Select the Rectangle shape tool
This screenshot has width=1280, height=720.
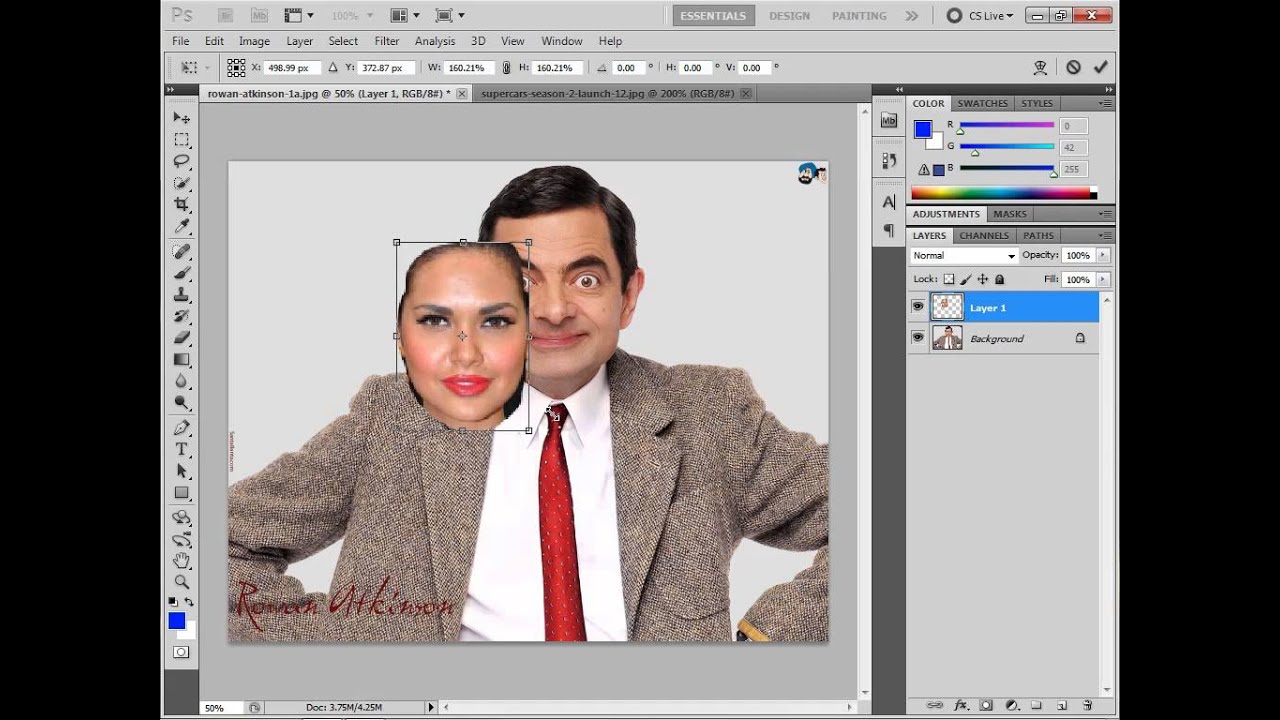click(181, 493)
